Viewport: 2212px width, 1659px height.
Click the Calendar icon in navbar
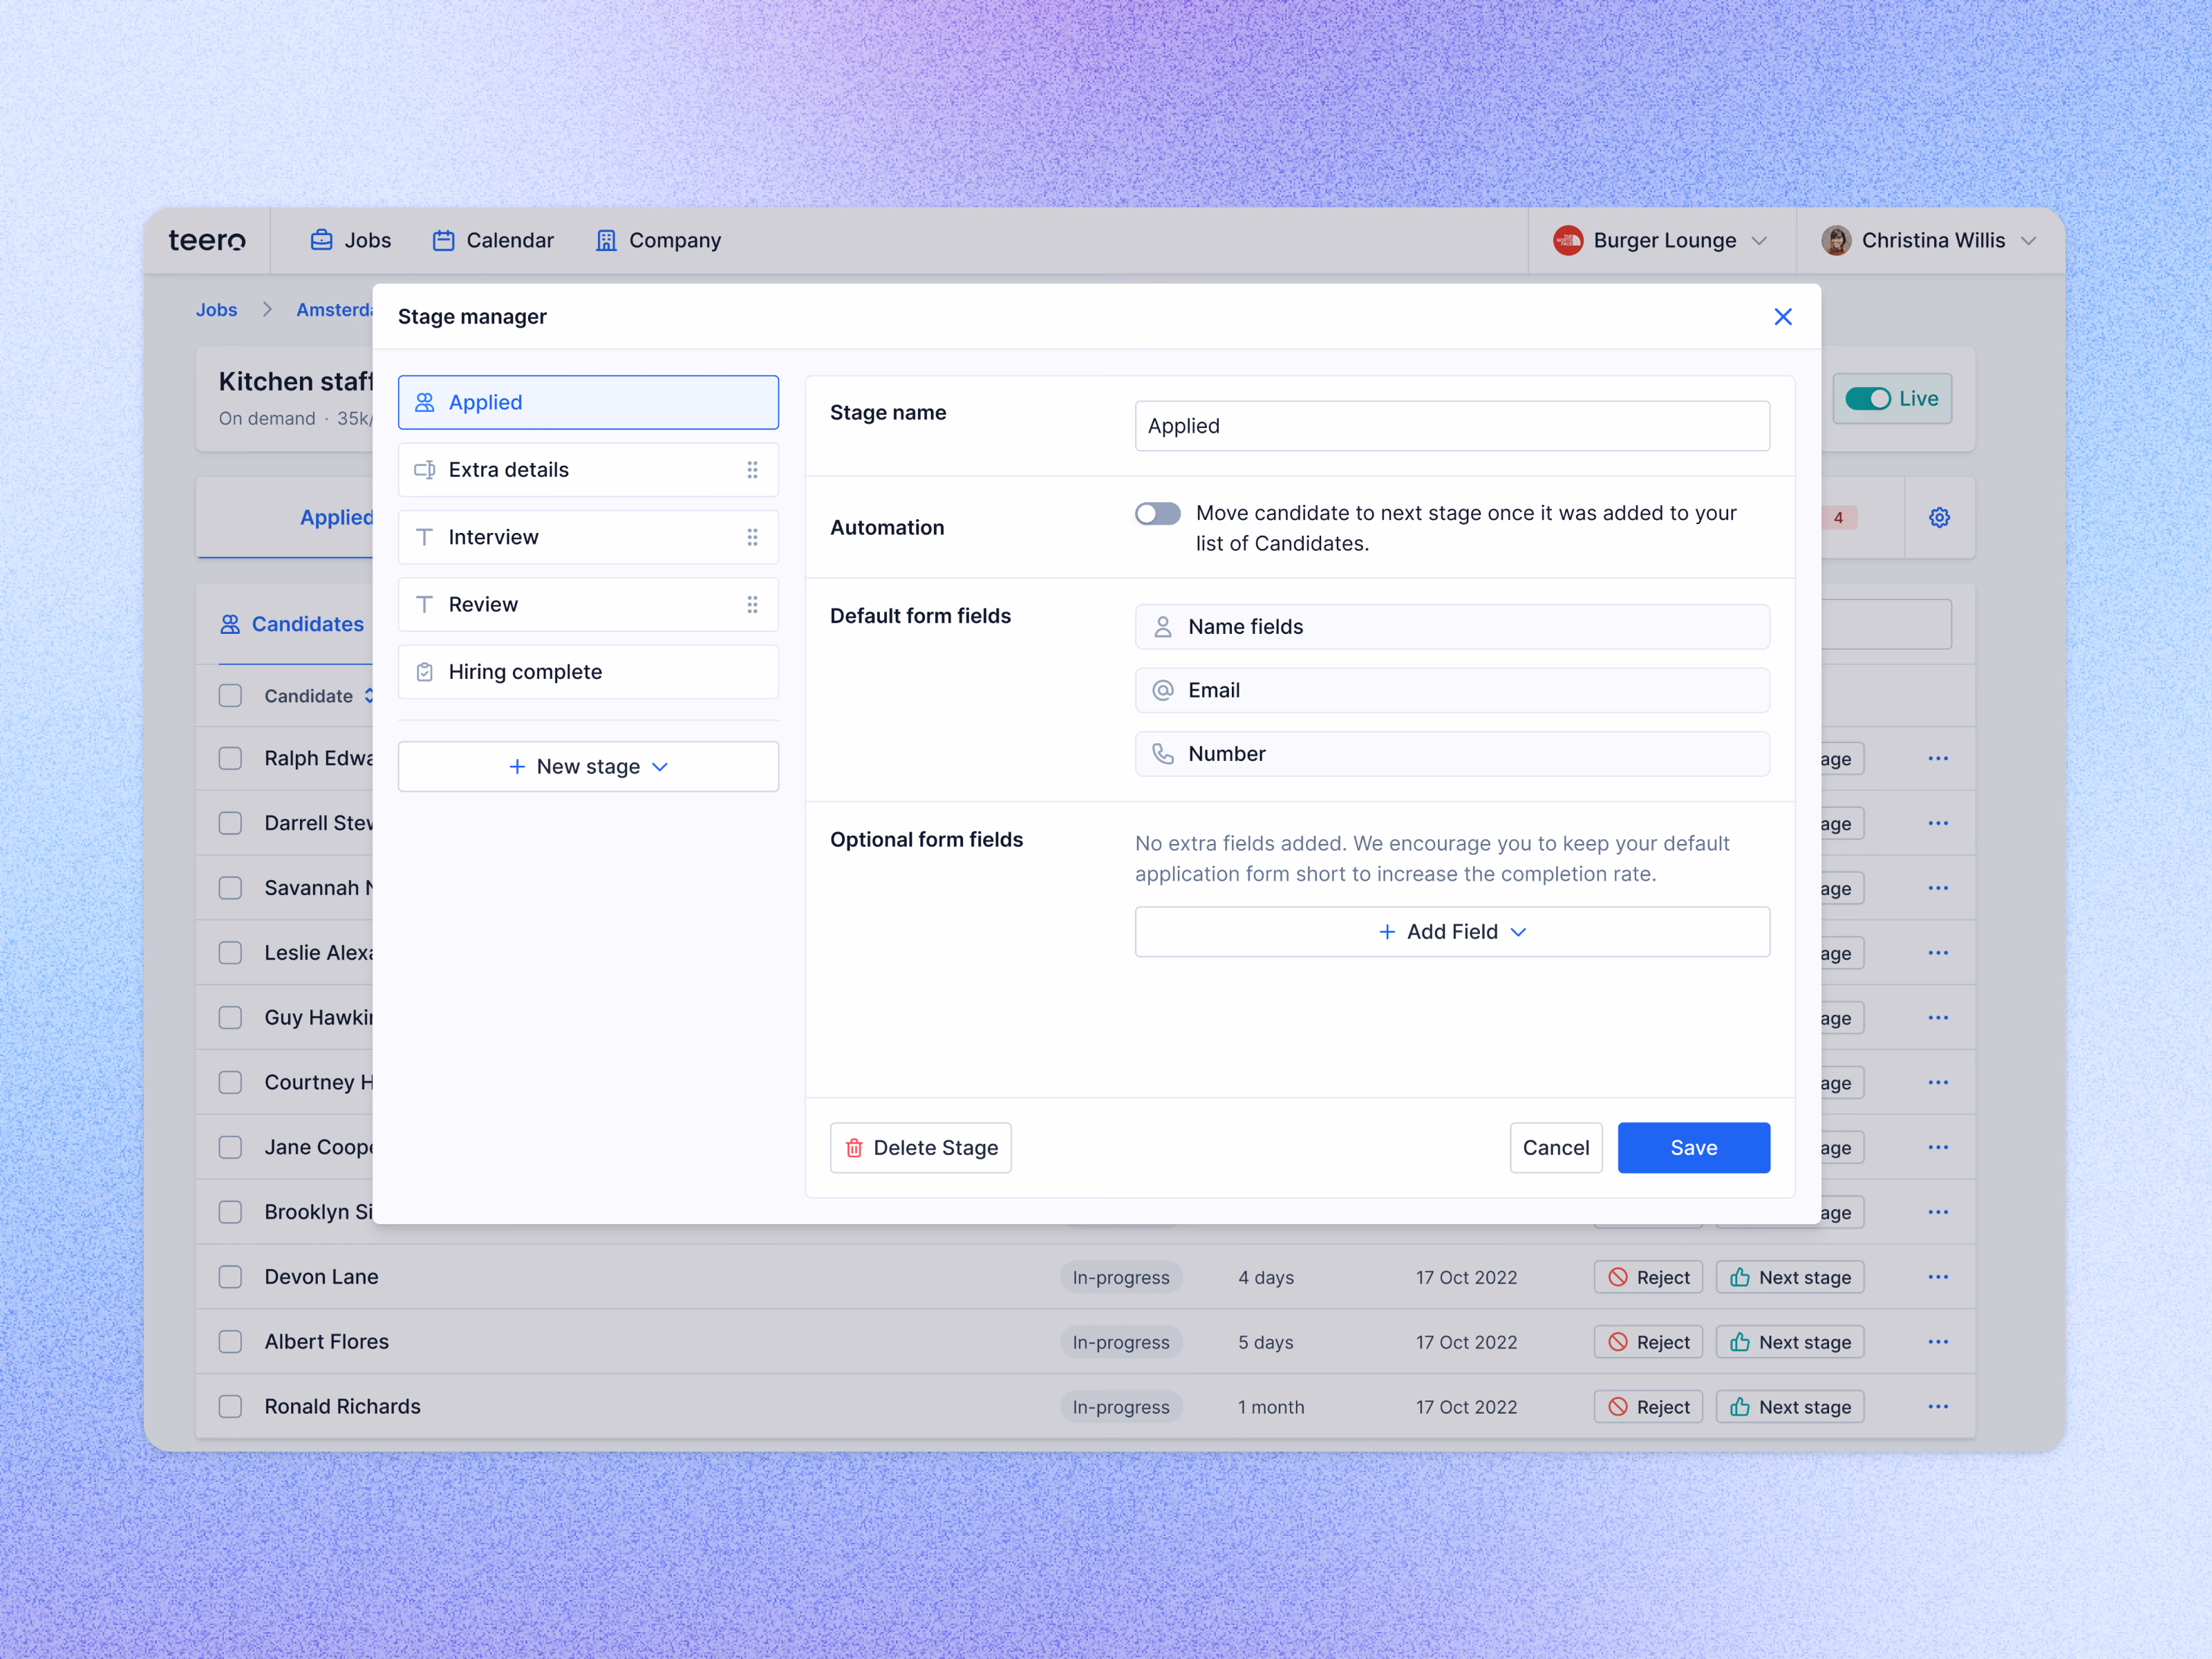point(443,240)
